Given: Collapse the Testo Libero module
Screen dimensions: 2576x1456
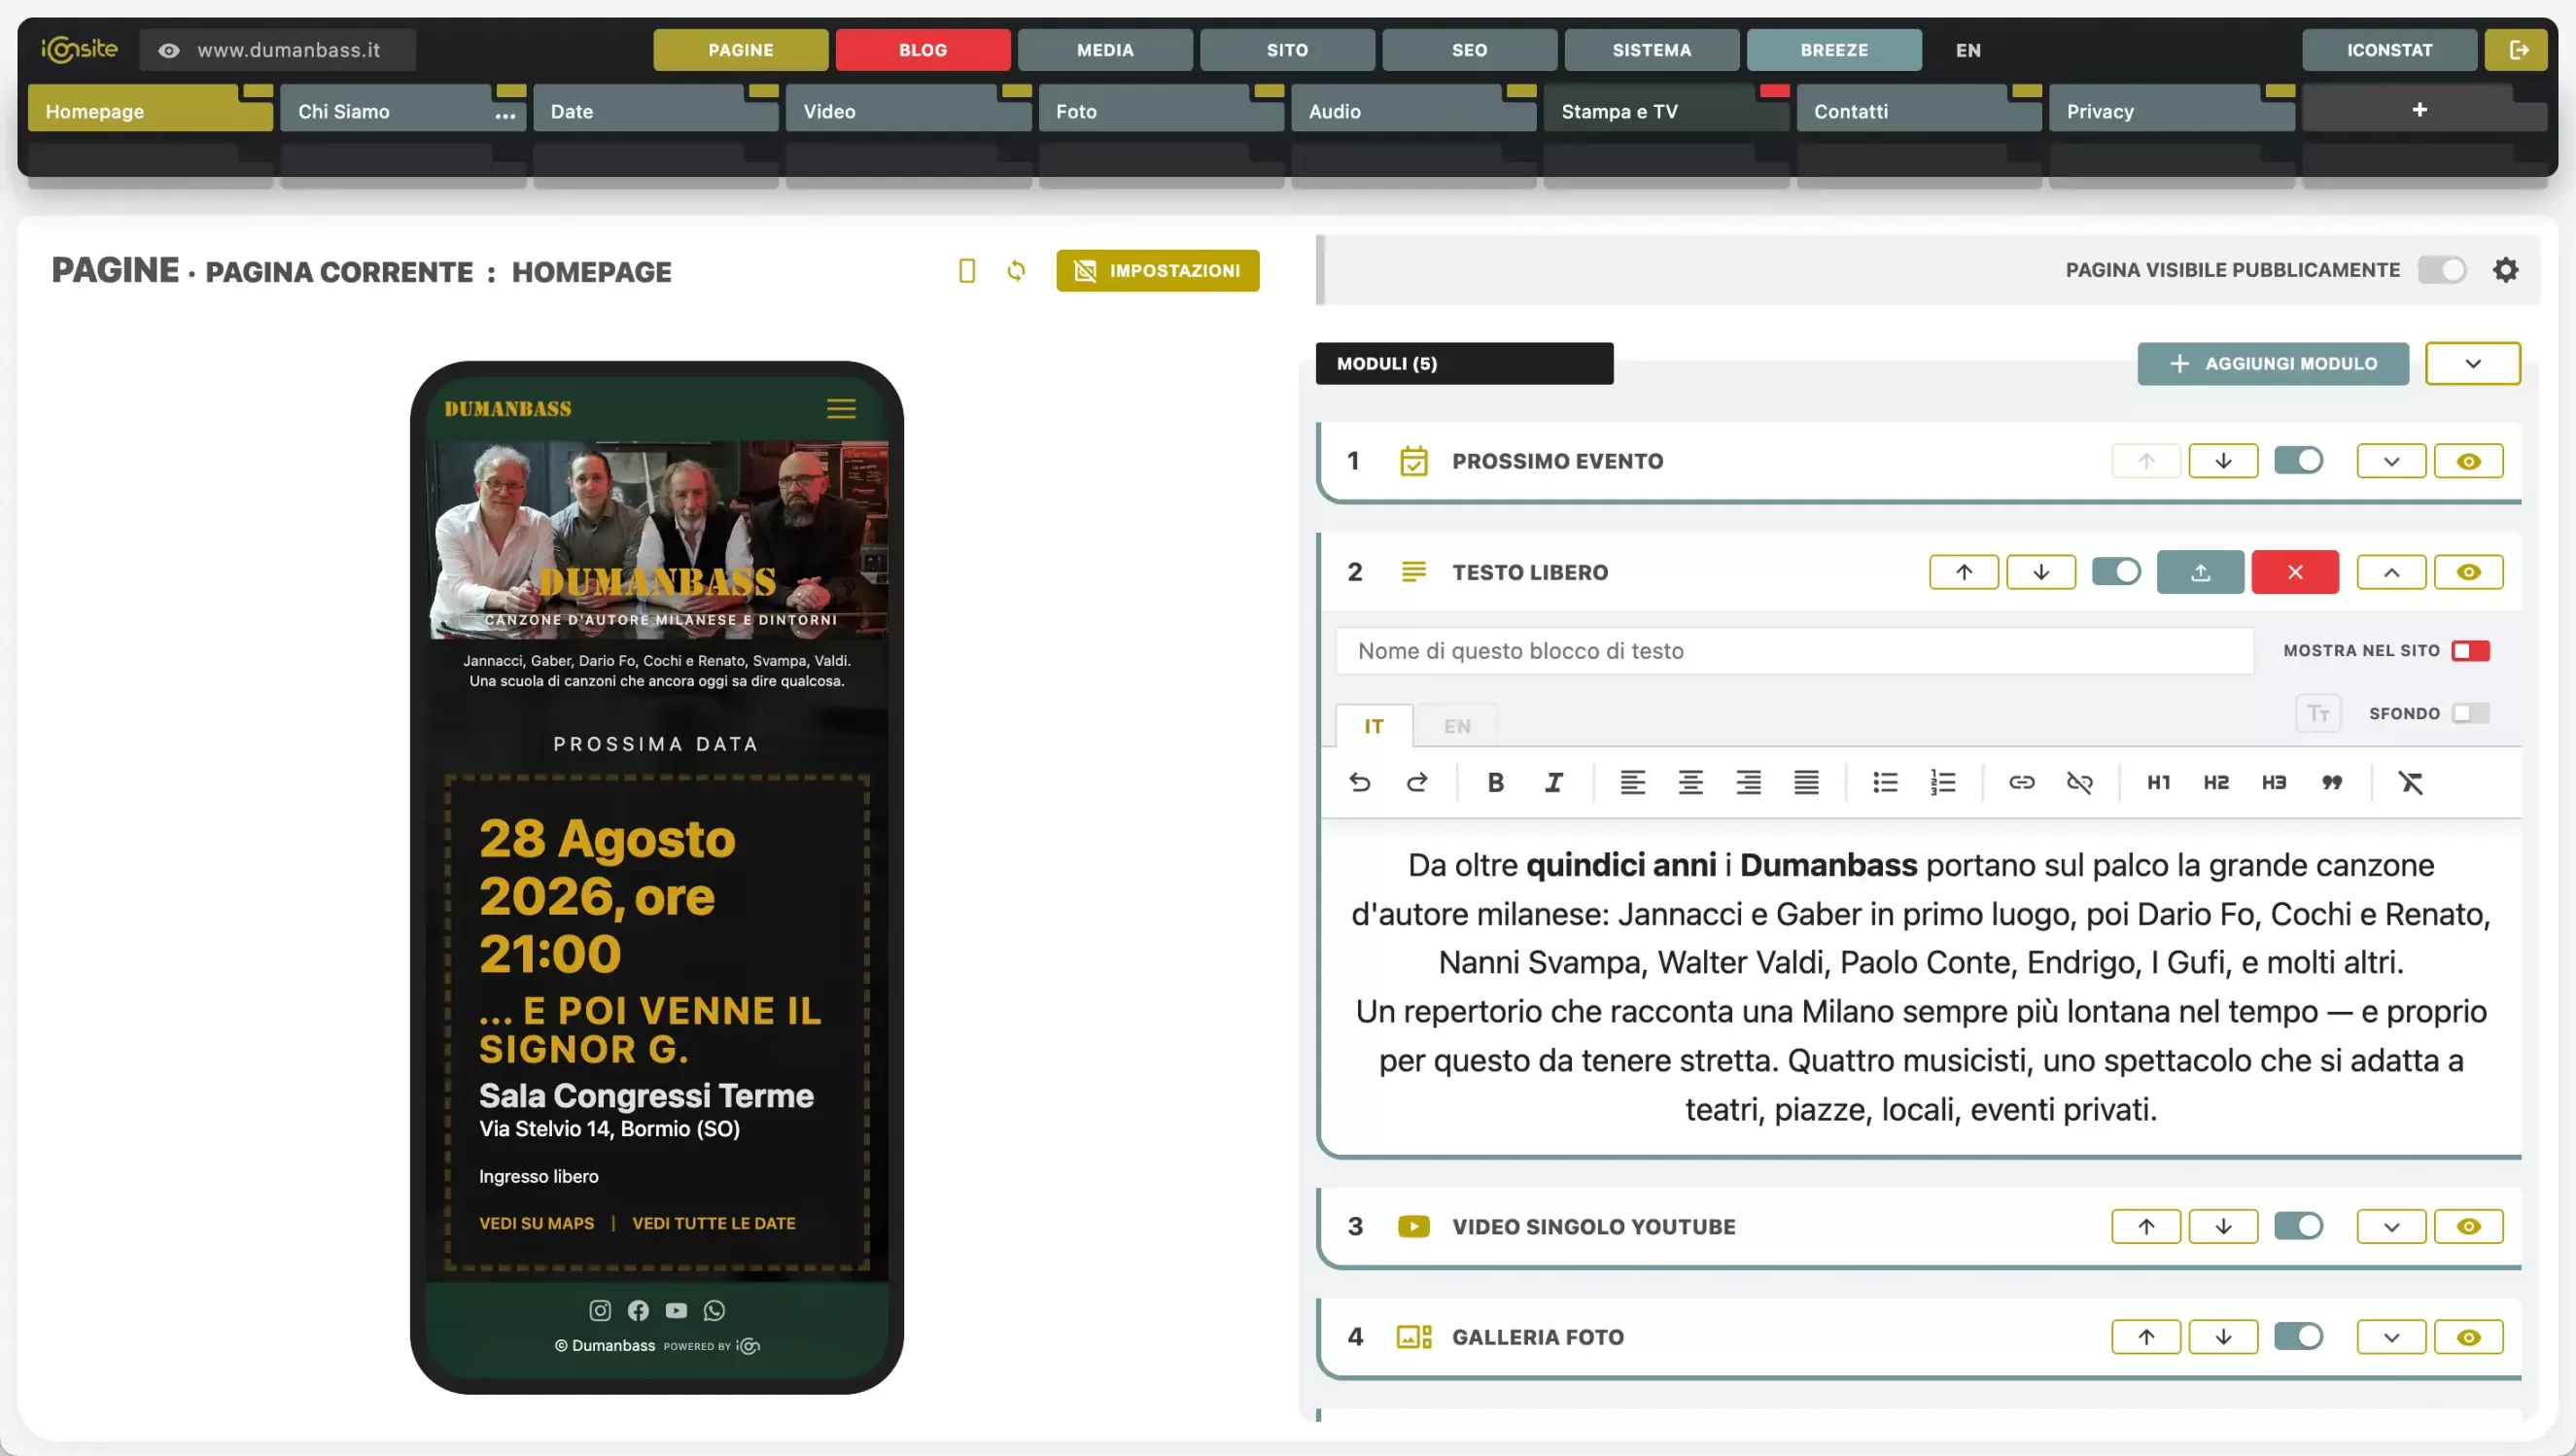Looking at the screenshot, I should 2391,572.
